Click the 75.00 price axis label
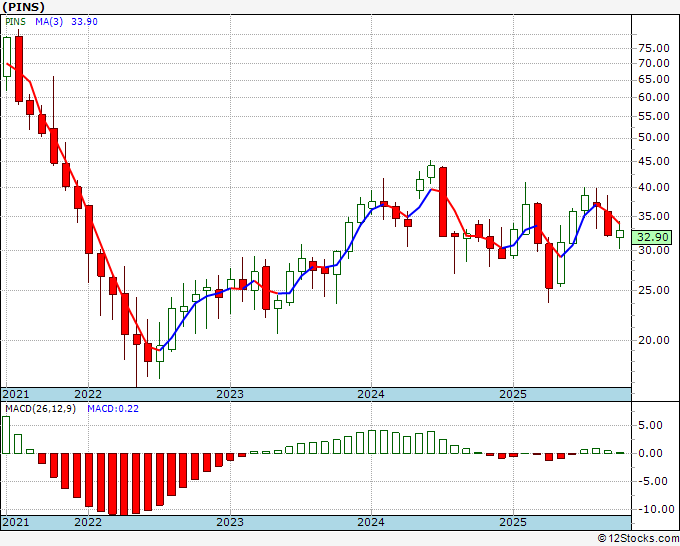The width and height of the screenshot is (680, 546). (x=654, y=48)
